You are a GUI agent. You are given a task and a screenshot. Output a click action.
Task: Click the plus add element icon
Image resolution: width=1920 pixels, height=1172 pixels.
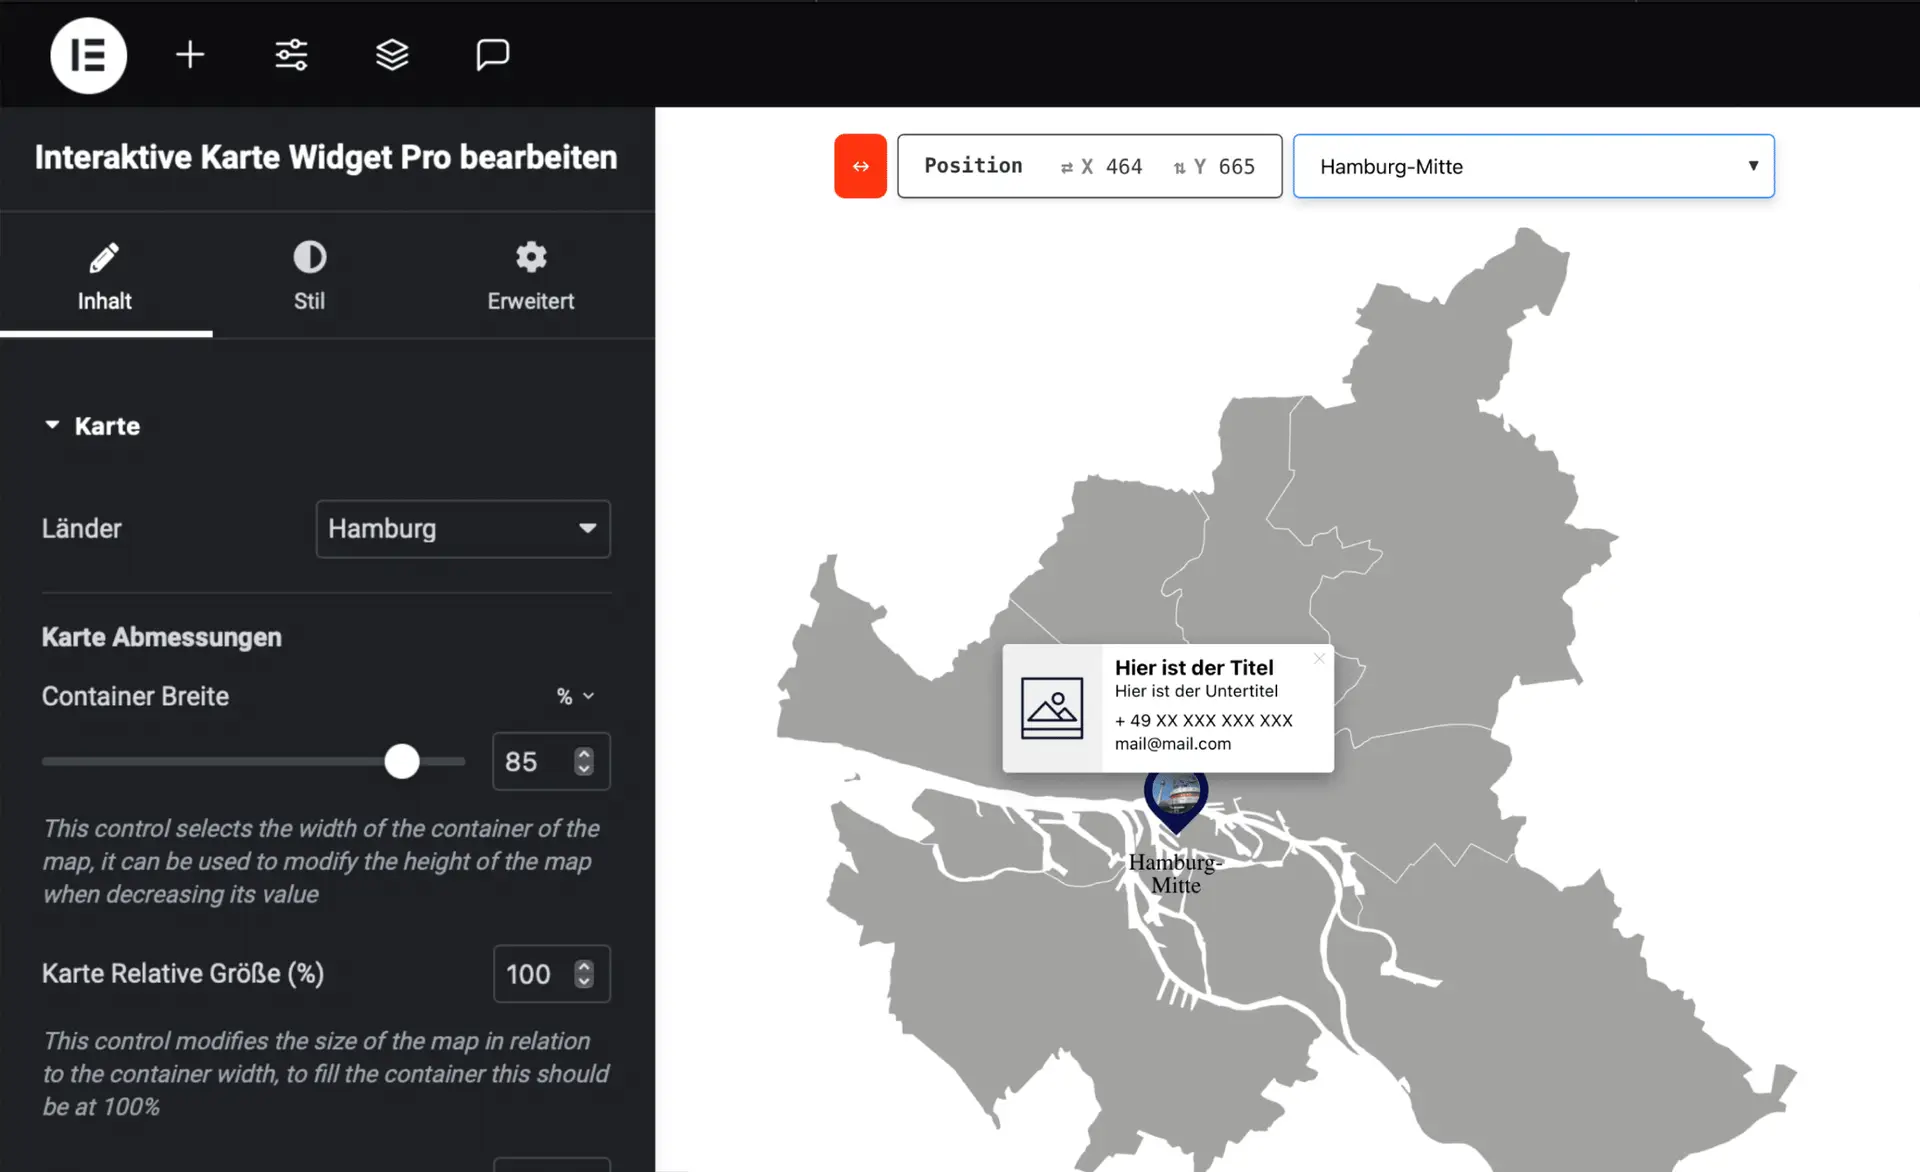(x=190, y=55)
